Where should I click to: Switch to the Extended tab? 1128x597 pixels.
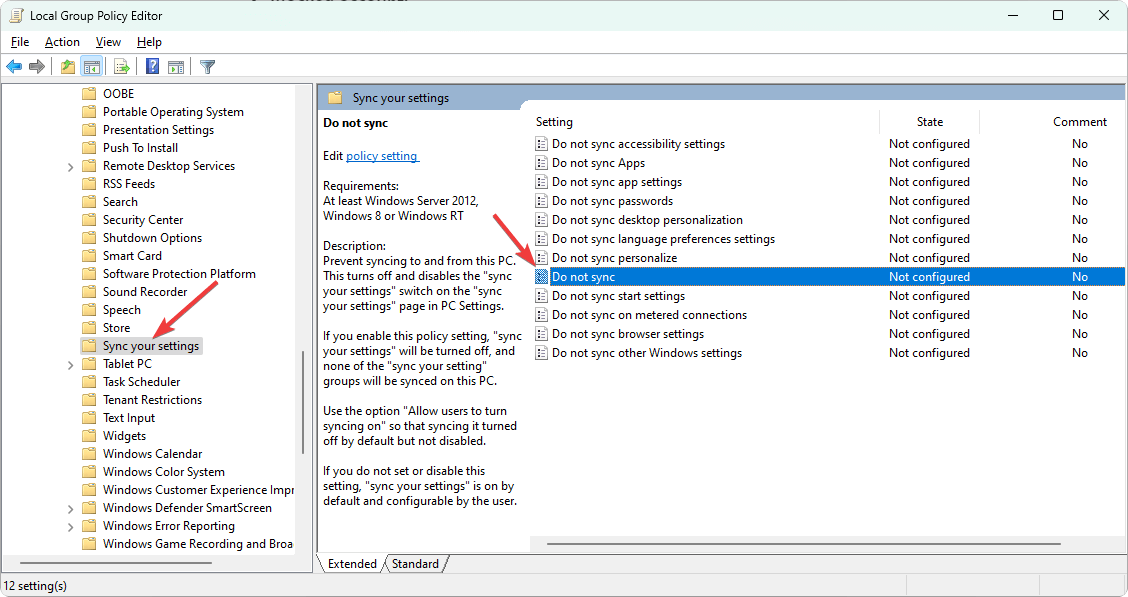click(x=352, y=564)
